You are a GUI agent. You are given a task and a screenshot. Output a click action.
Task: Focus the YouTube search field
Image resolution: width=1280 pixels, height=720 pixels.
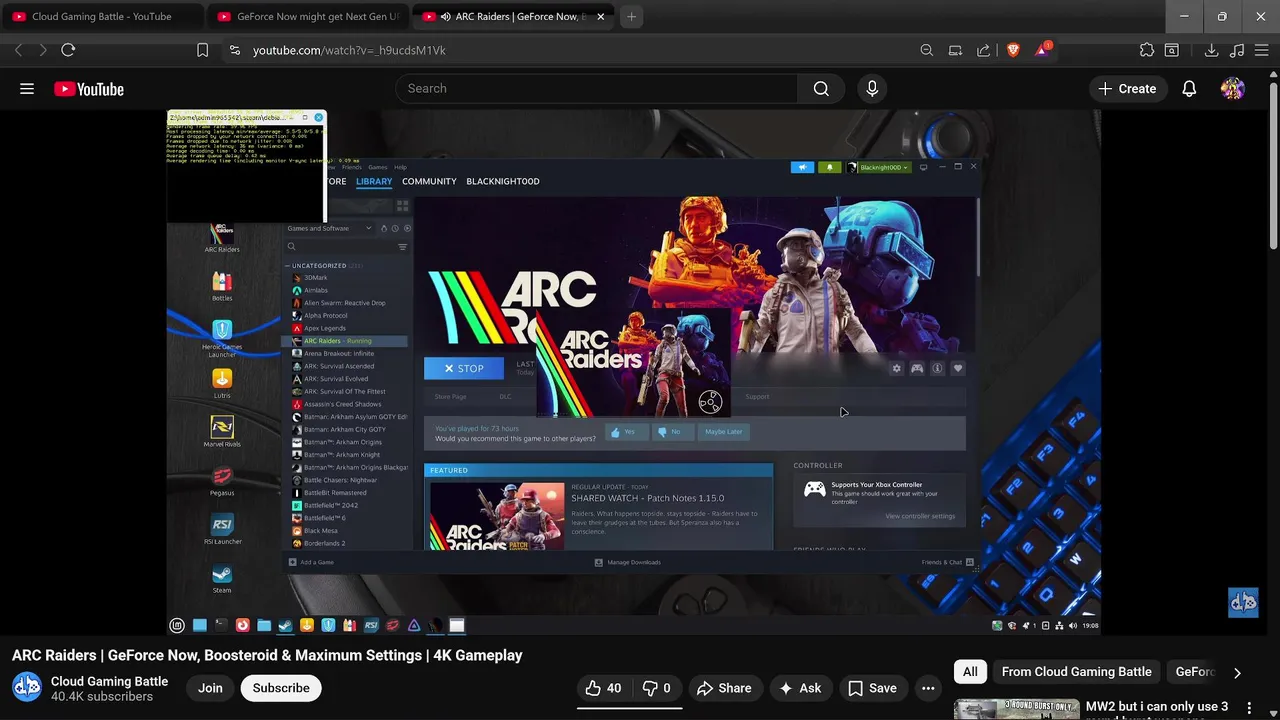(597, 89)
